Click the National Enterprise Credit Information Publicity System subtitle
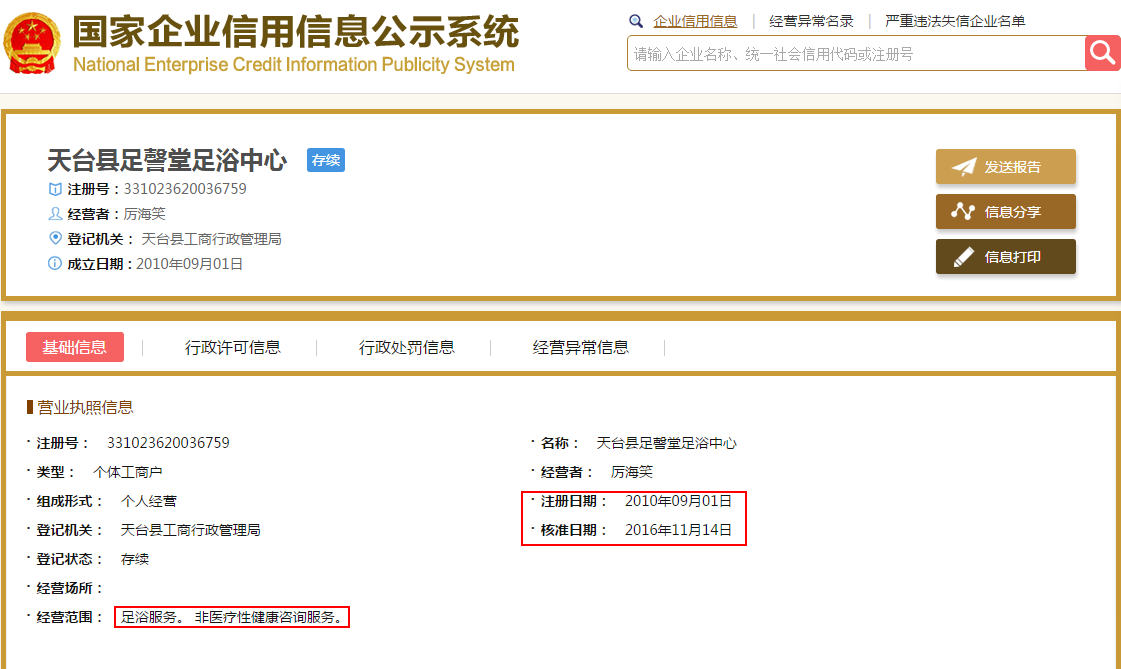Image resolution: width=1121 pixels, height=669 pixels. [294, 64]
